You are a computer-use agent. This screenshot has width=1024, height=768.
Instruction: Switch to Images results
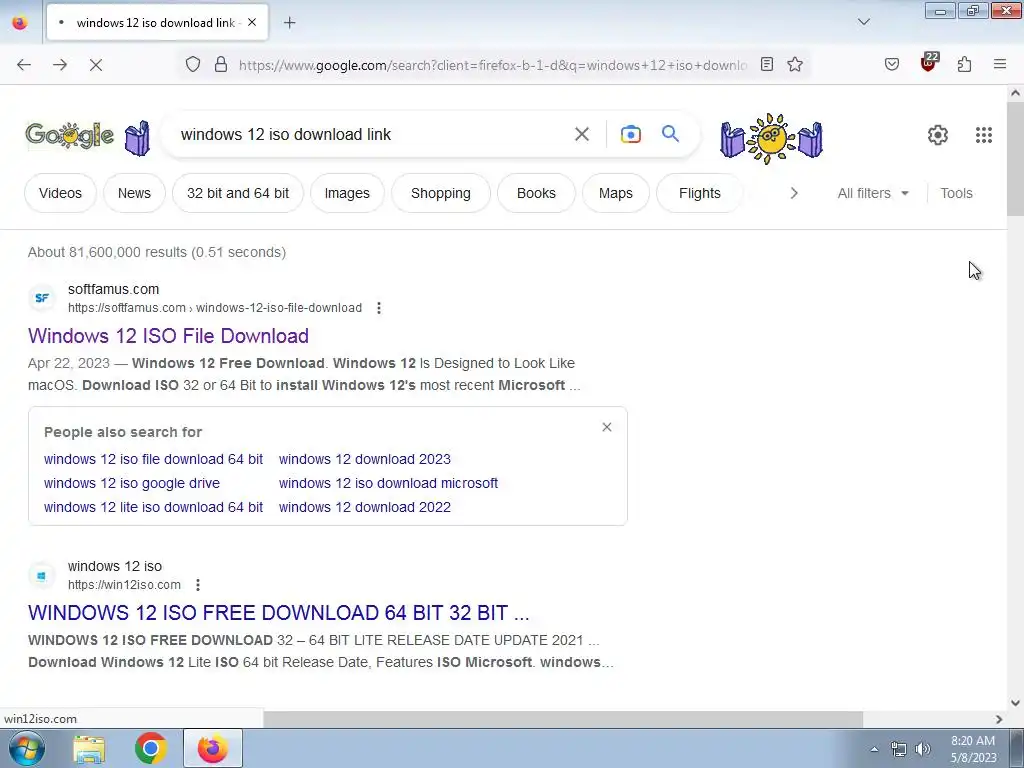347,193
